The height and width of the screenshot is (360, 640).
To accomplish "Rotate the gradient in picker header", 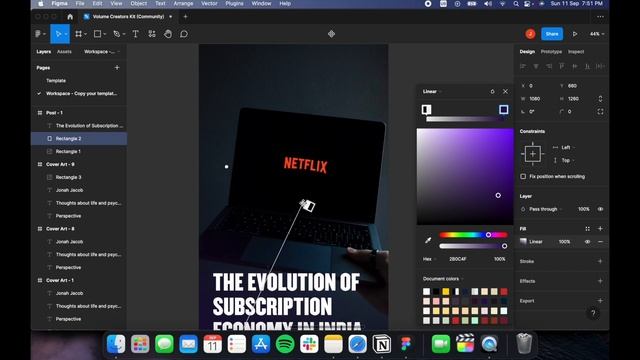I will pyautogui.click(x=492, y=91).
